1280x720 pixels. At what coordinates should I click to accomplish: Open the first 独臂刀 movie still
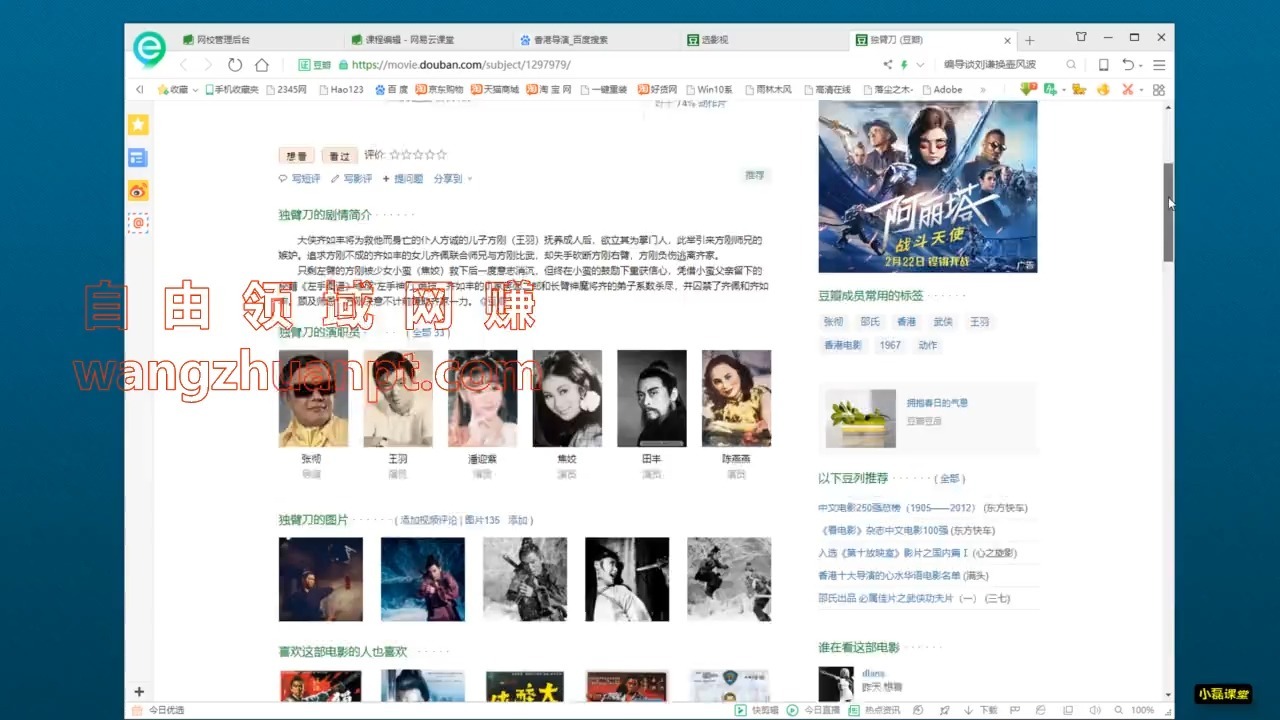pos(321,579)
